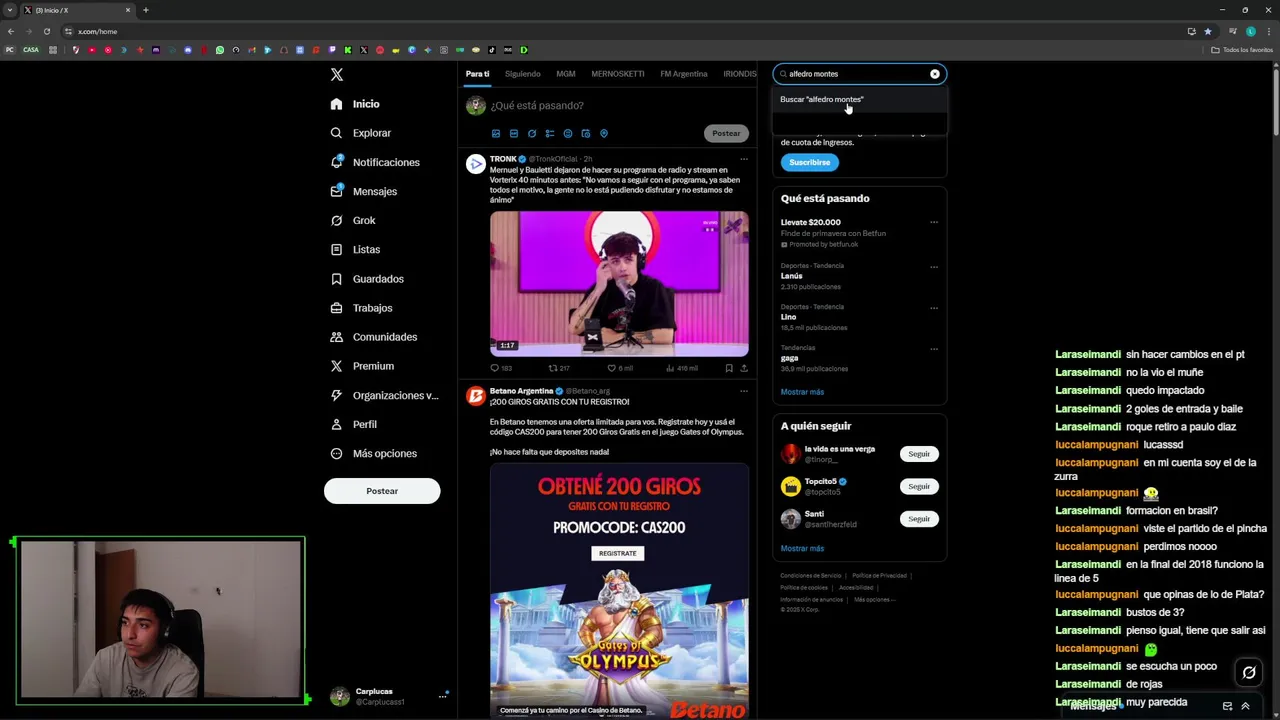Open emoji picker in composer
This screenshot has height=720, width=1280.
[x=568, y=133]
